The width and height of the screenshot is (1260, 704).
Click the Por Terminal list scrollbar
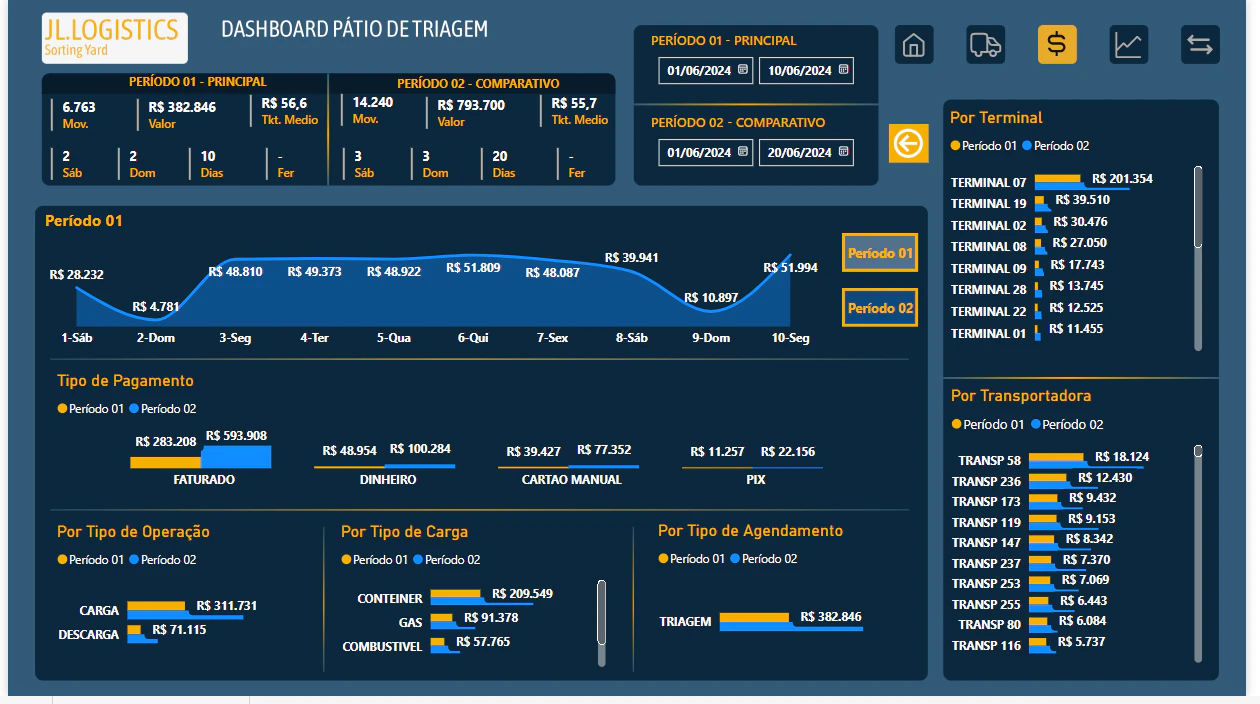pyautogui.click(x=1198, y=207)
